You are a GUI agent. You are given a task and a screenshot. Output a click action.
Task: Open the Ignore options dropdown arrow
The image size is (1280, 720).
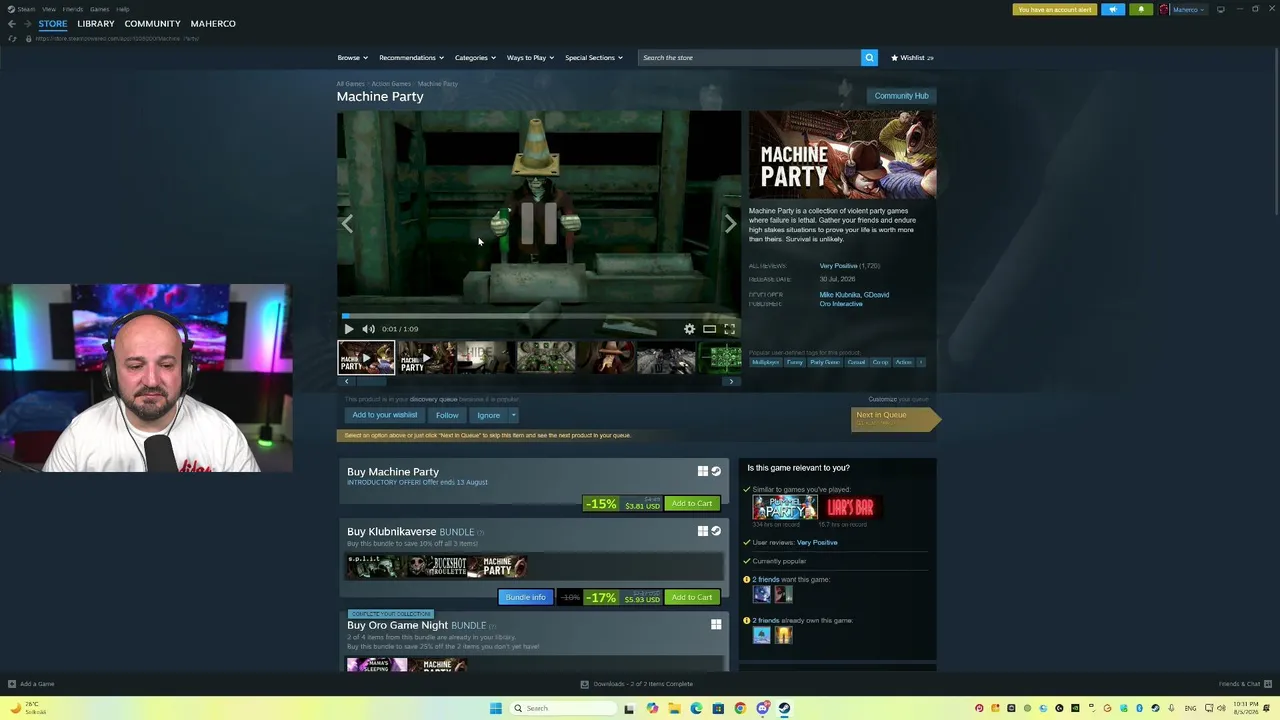coord(513,415)
